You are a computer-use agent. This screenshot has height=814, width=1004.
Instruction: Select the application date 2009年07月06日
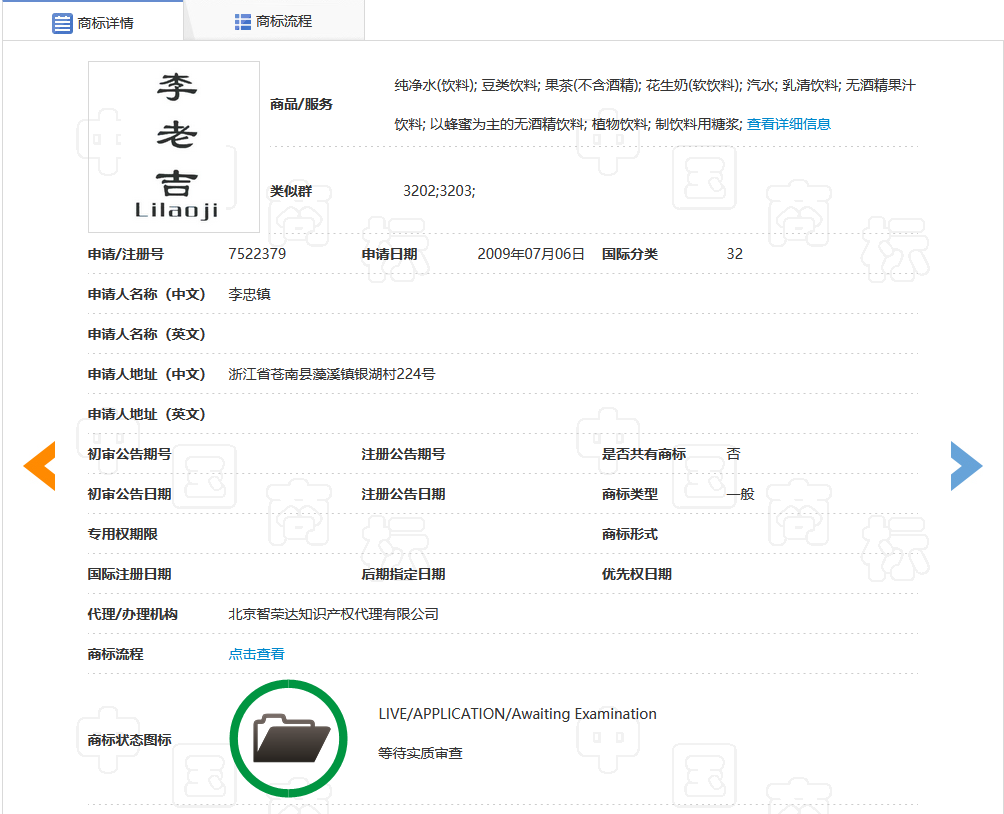click(x=531, y=253)
